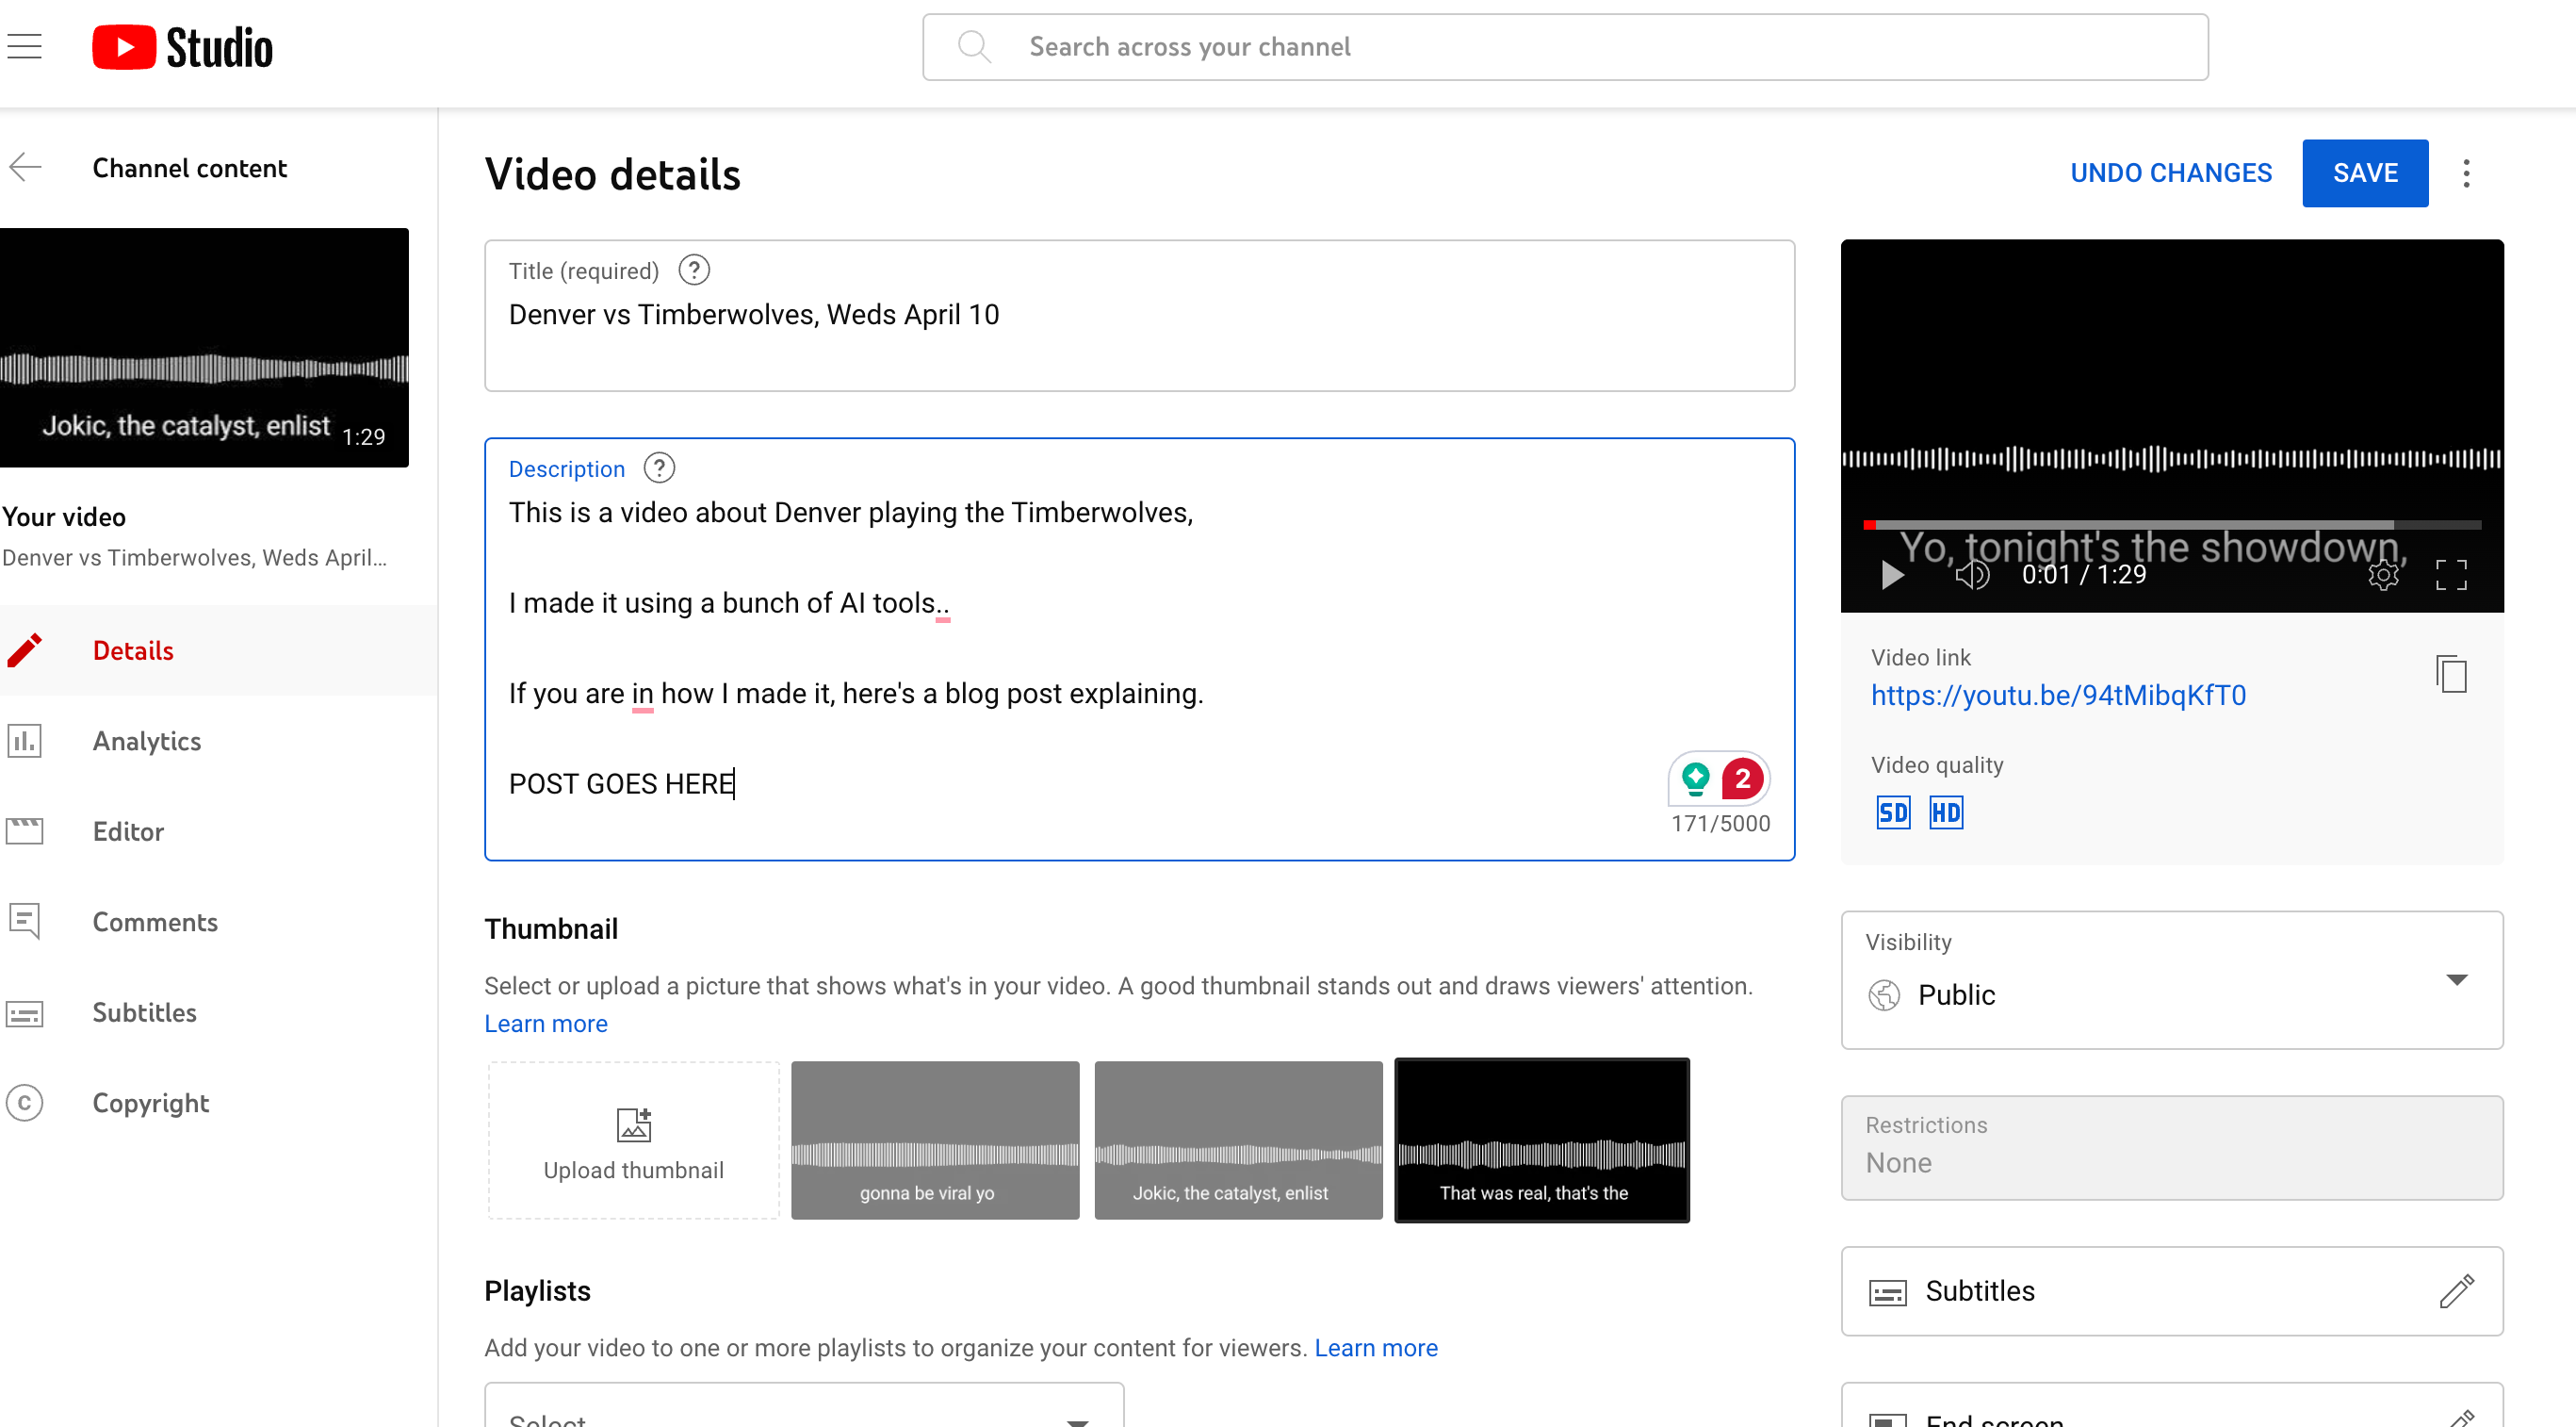Click into the Title text field
This screenshot has height=1427, width=2576.
pos(1139,315)
